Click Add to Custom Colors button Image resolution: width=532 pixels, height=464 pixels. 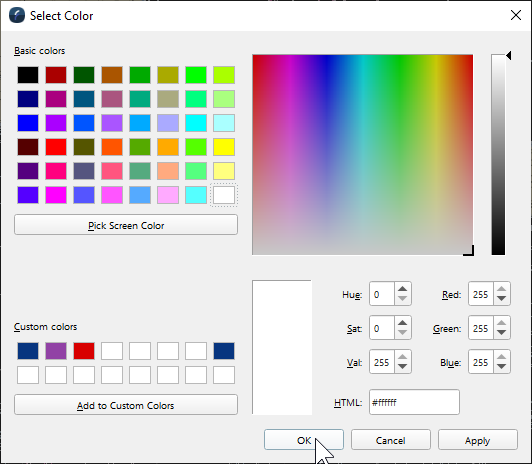[x=126, y=405]
